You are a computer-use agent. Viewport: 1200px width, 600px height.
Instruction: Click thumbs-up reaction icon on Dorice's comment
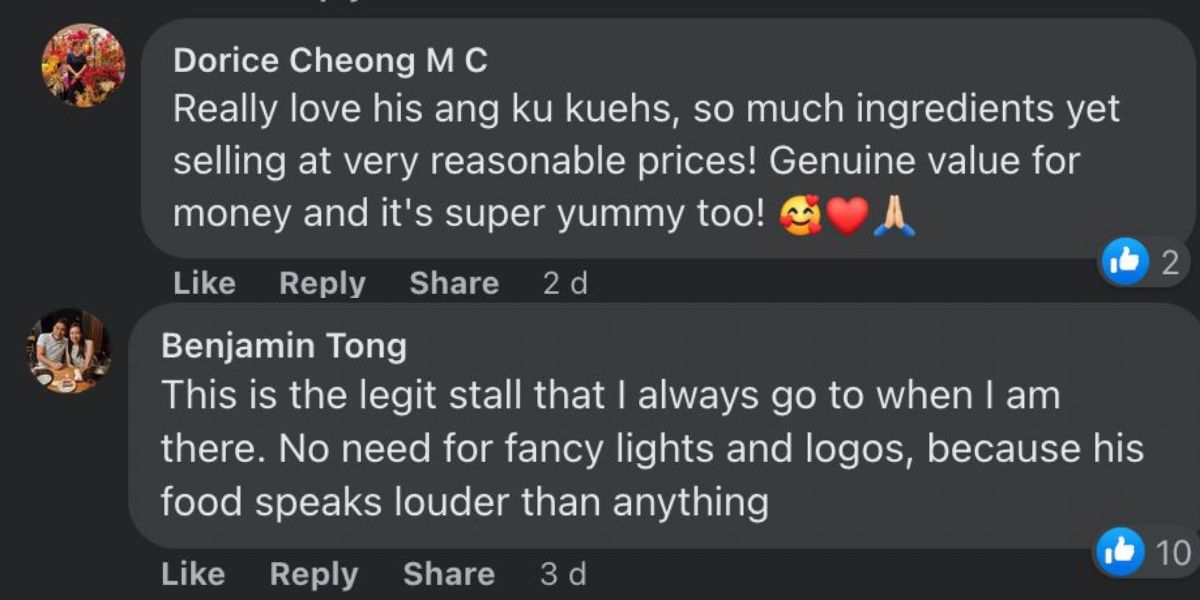pos(1123,263)
